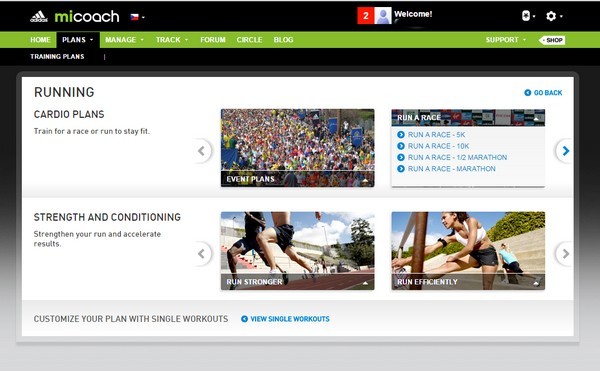Click 'Strengthen your run and accelerate results.' text
This screenshot has width=600, height=371.
tap(97, 239)
